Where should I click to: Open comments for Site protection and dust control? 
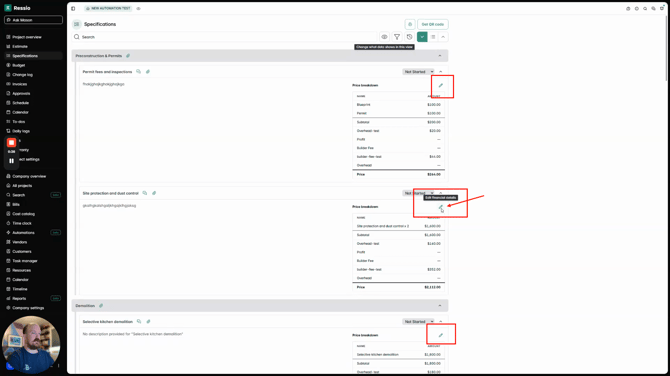[x=145, y=193]
